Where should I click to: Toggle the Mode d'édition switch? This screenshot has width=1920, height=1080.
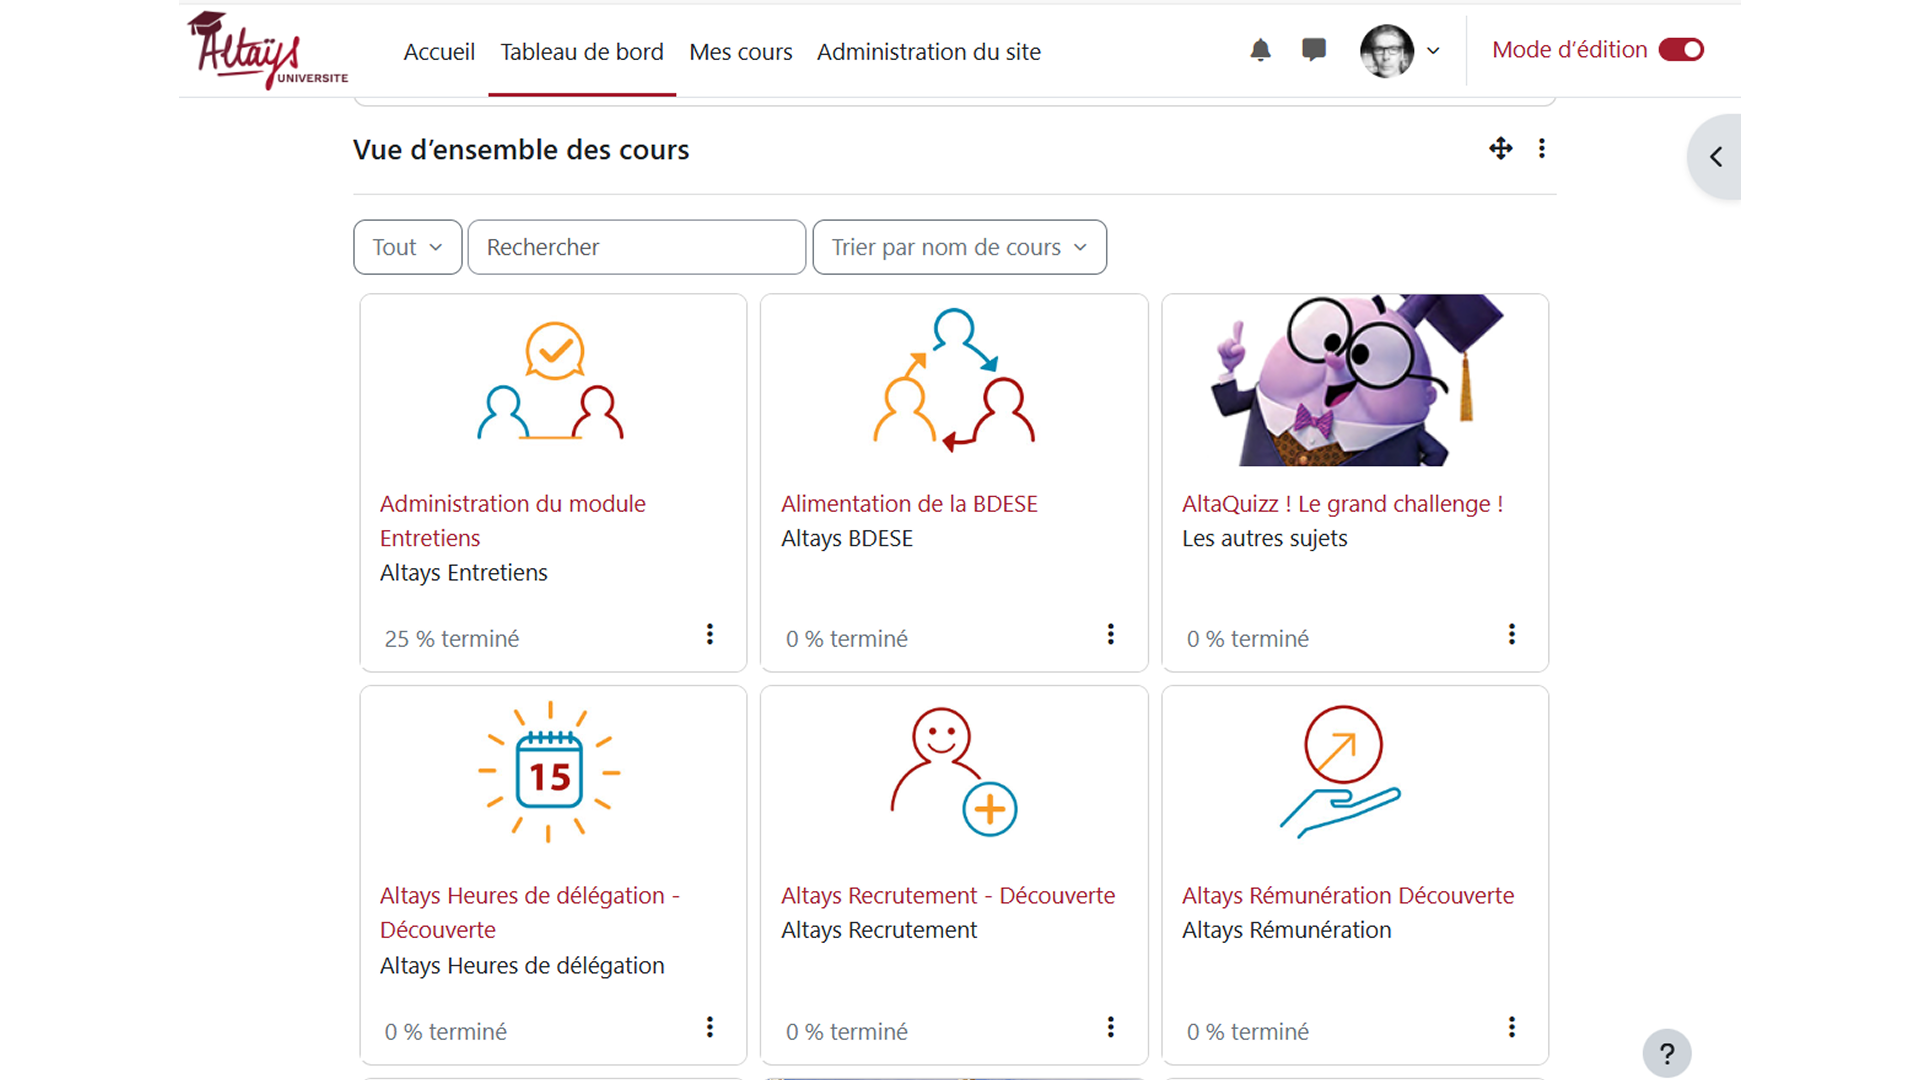(x=1681, y=50)
